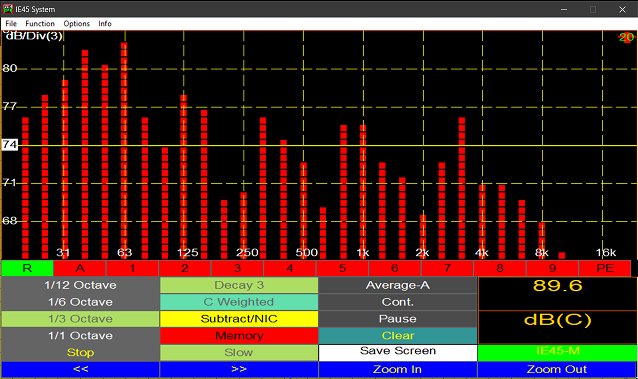Screen dimensions: 638x379
Task: Switch to 1/12 Octave resolution
Action: (x=81, y=285)
